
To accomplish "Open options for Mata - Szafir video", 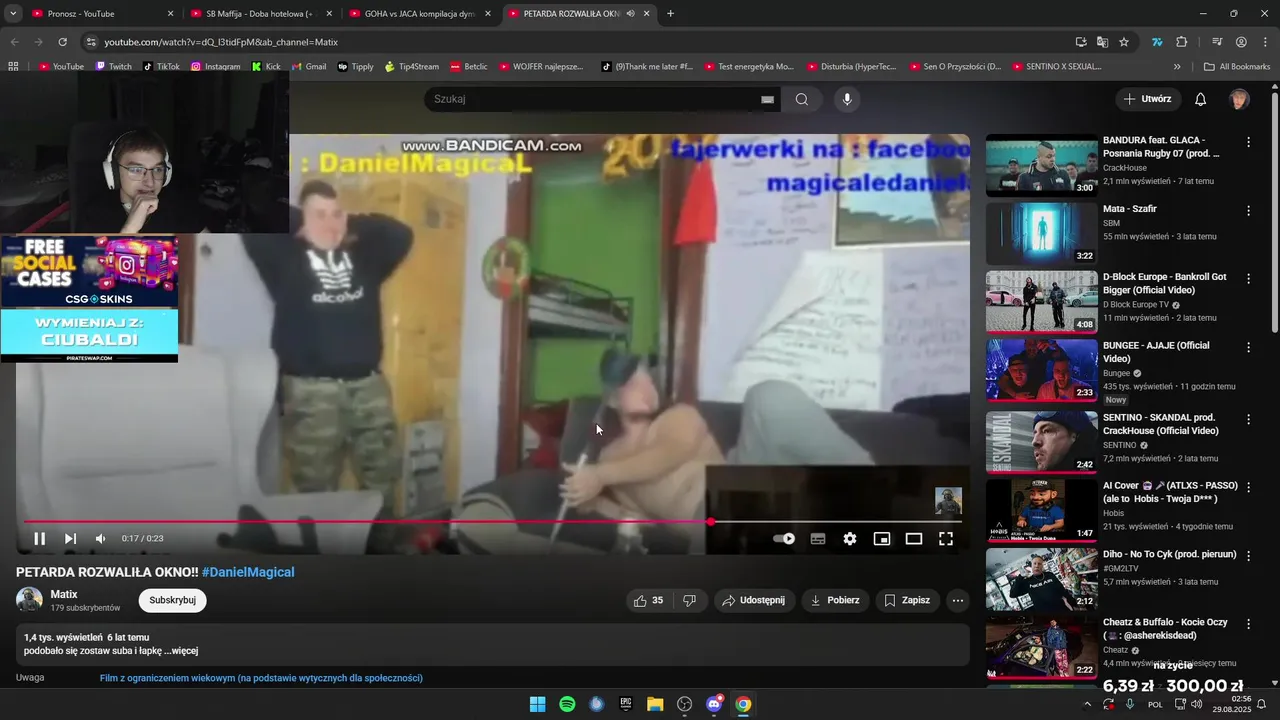I will click(x=1248, y=210).
